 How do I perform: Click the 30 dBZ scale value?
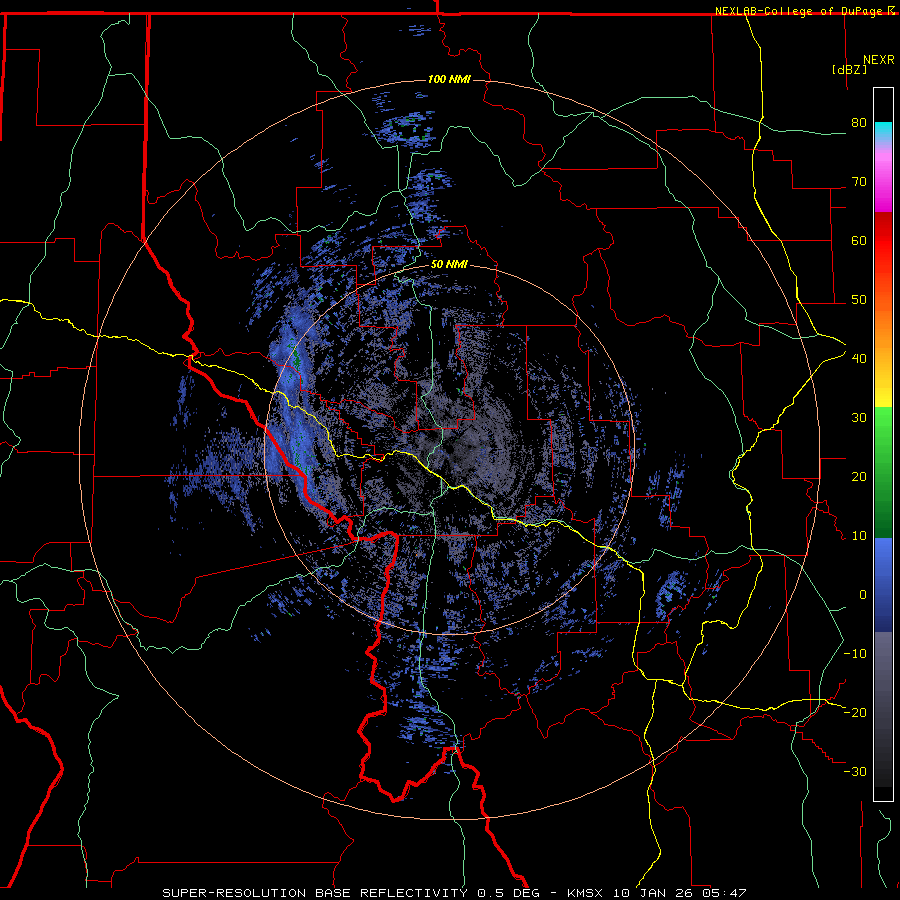859,418
